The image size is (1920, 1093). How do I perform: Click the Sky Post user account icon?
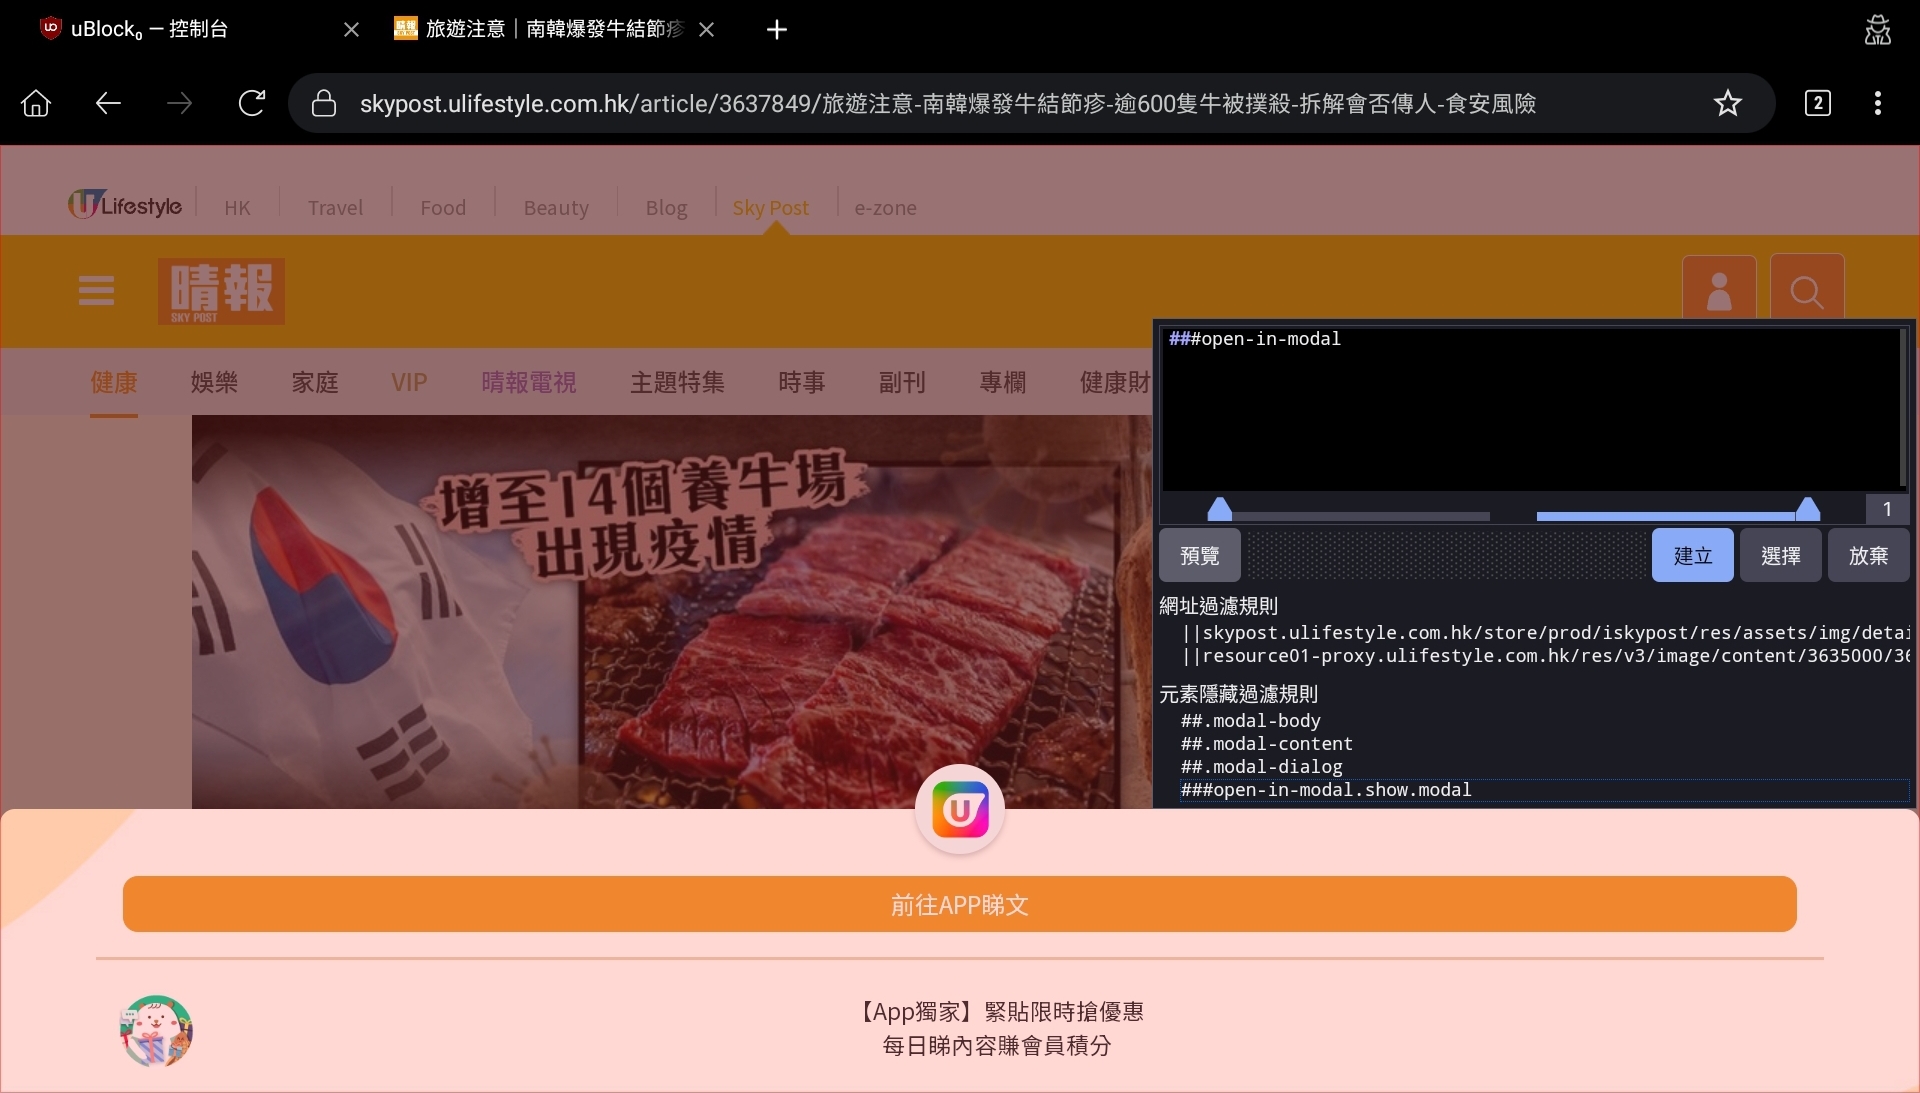[1719, 292]
